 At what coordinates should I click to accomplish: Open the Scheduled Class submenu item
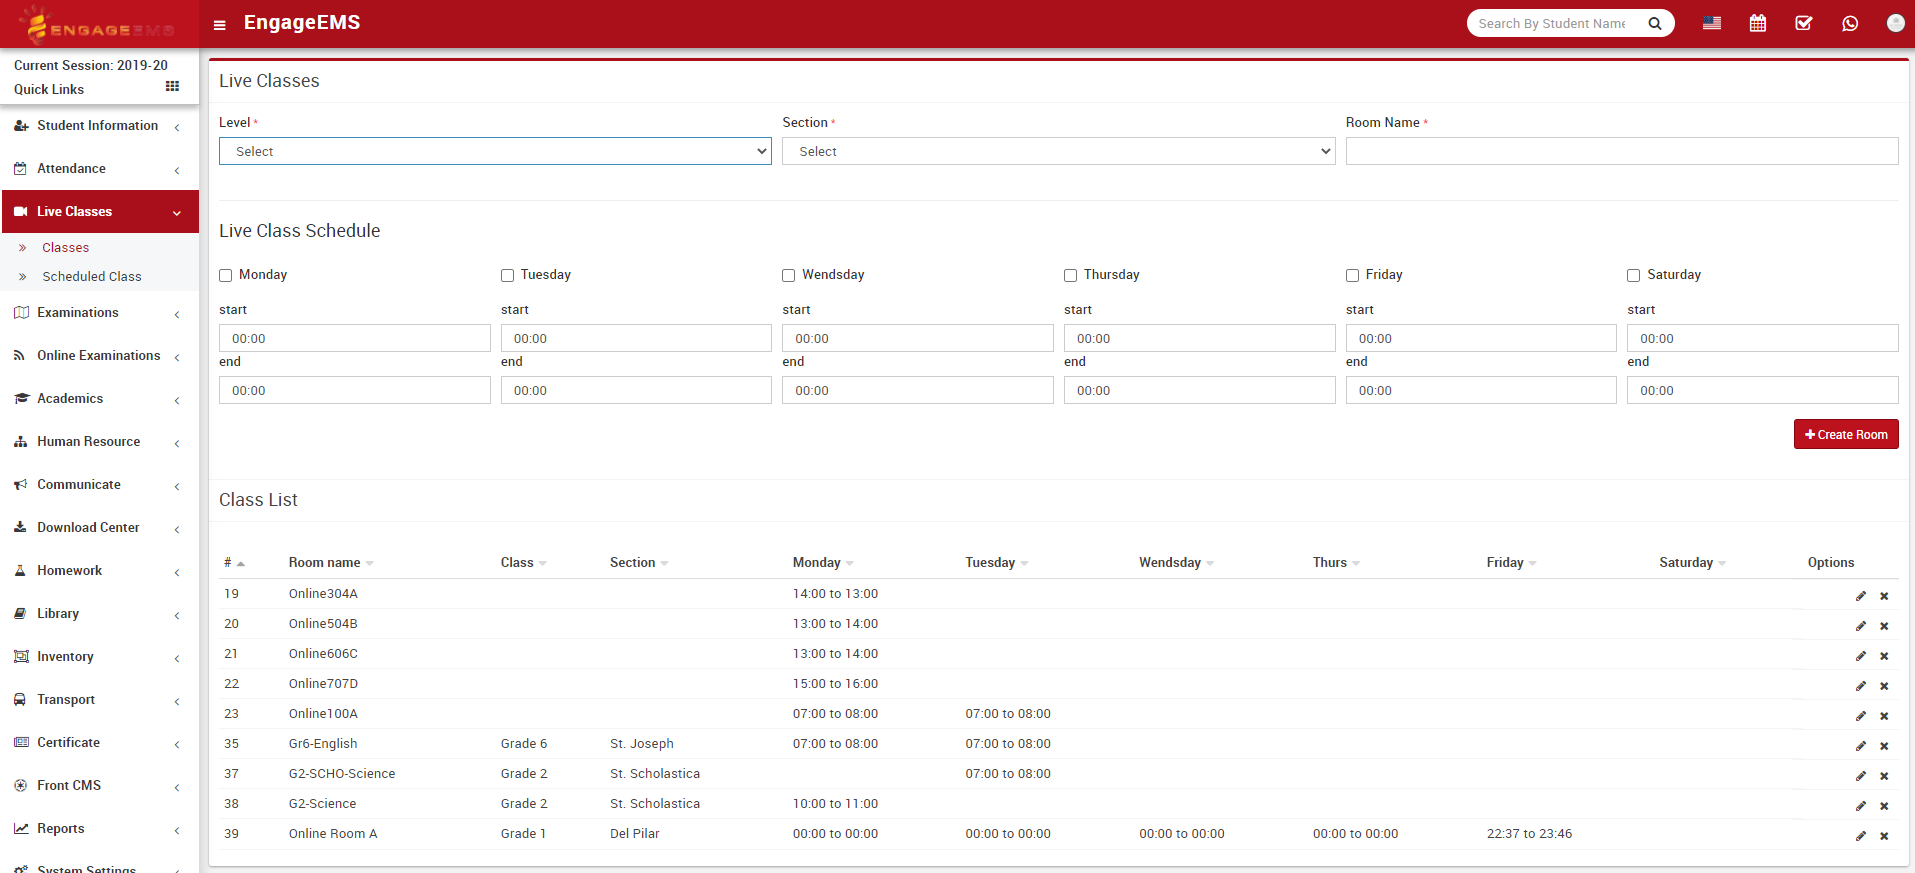92,277
